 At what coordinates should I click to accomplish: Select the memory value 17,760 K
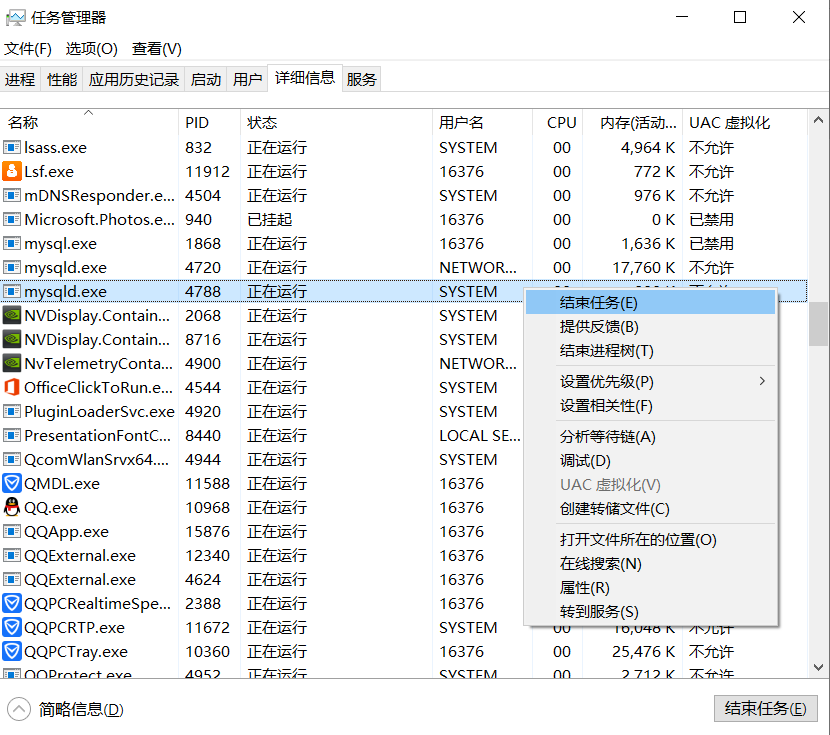[x=644, y=268]
